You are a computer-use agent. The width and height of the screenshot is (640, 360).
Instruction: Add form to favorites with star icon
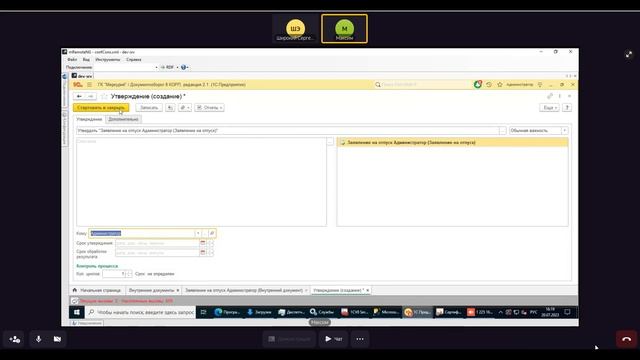coord(104,96)
